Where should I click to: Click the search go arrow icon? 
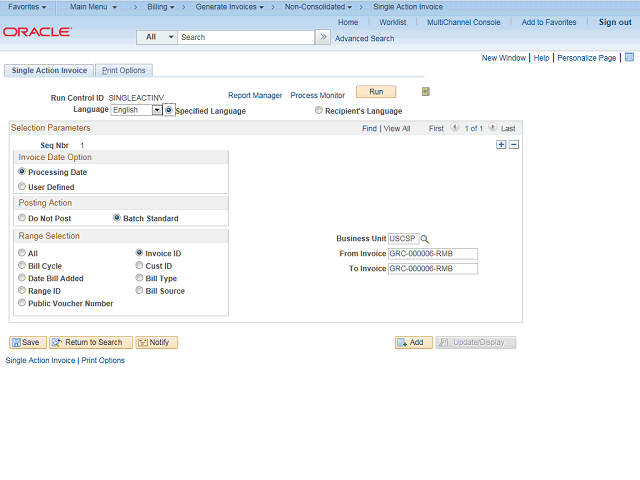pos(323,37)
